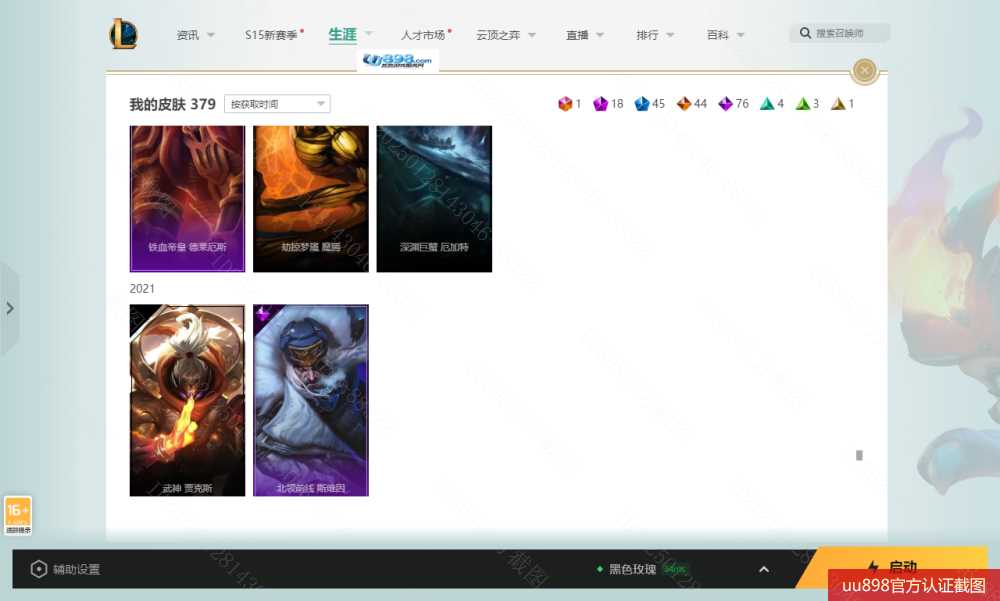Open the 武神 贾克斯 skin card
This screenshot has width=1000, height=601.
click(188, 400)
